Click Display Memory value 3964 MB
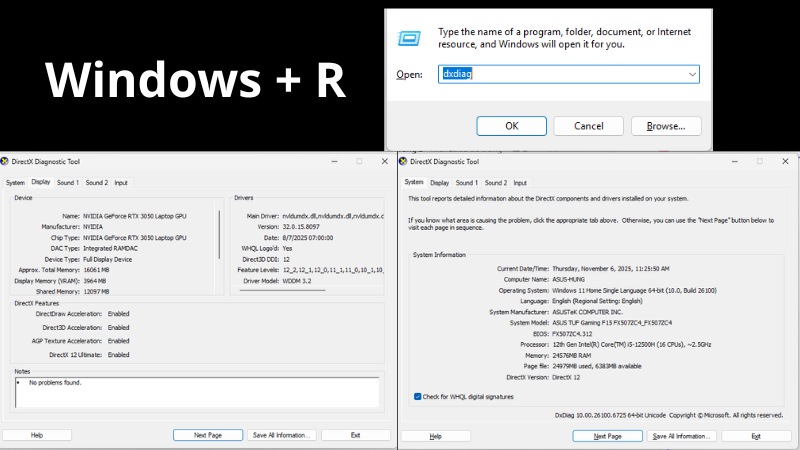This screenshot has height=450, width=800. 95,281
